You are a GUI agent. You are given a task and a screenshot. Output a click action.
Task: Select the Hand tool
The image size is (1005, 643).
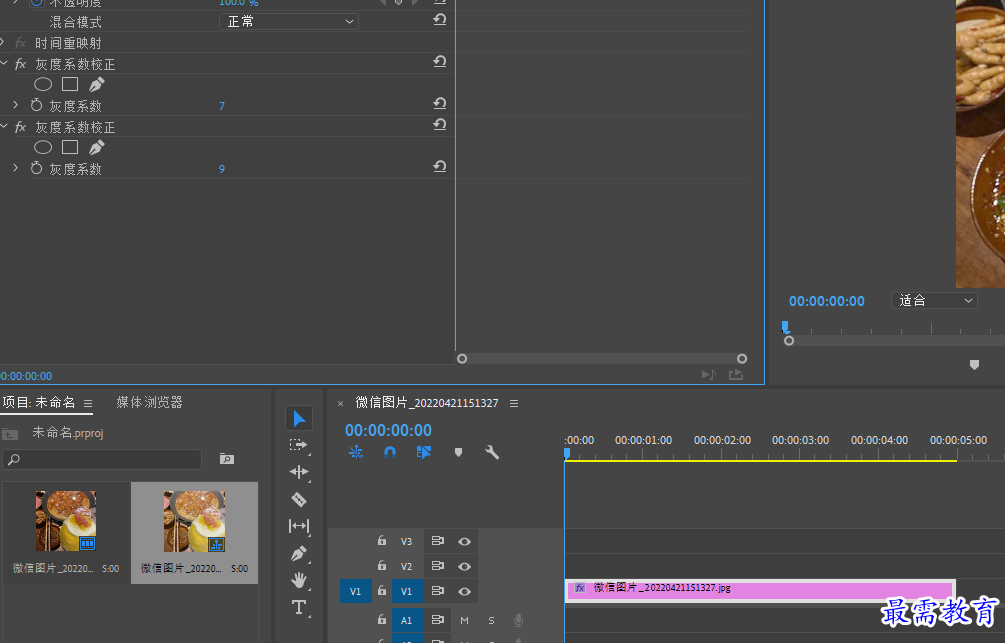299,580
